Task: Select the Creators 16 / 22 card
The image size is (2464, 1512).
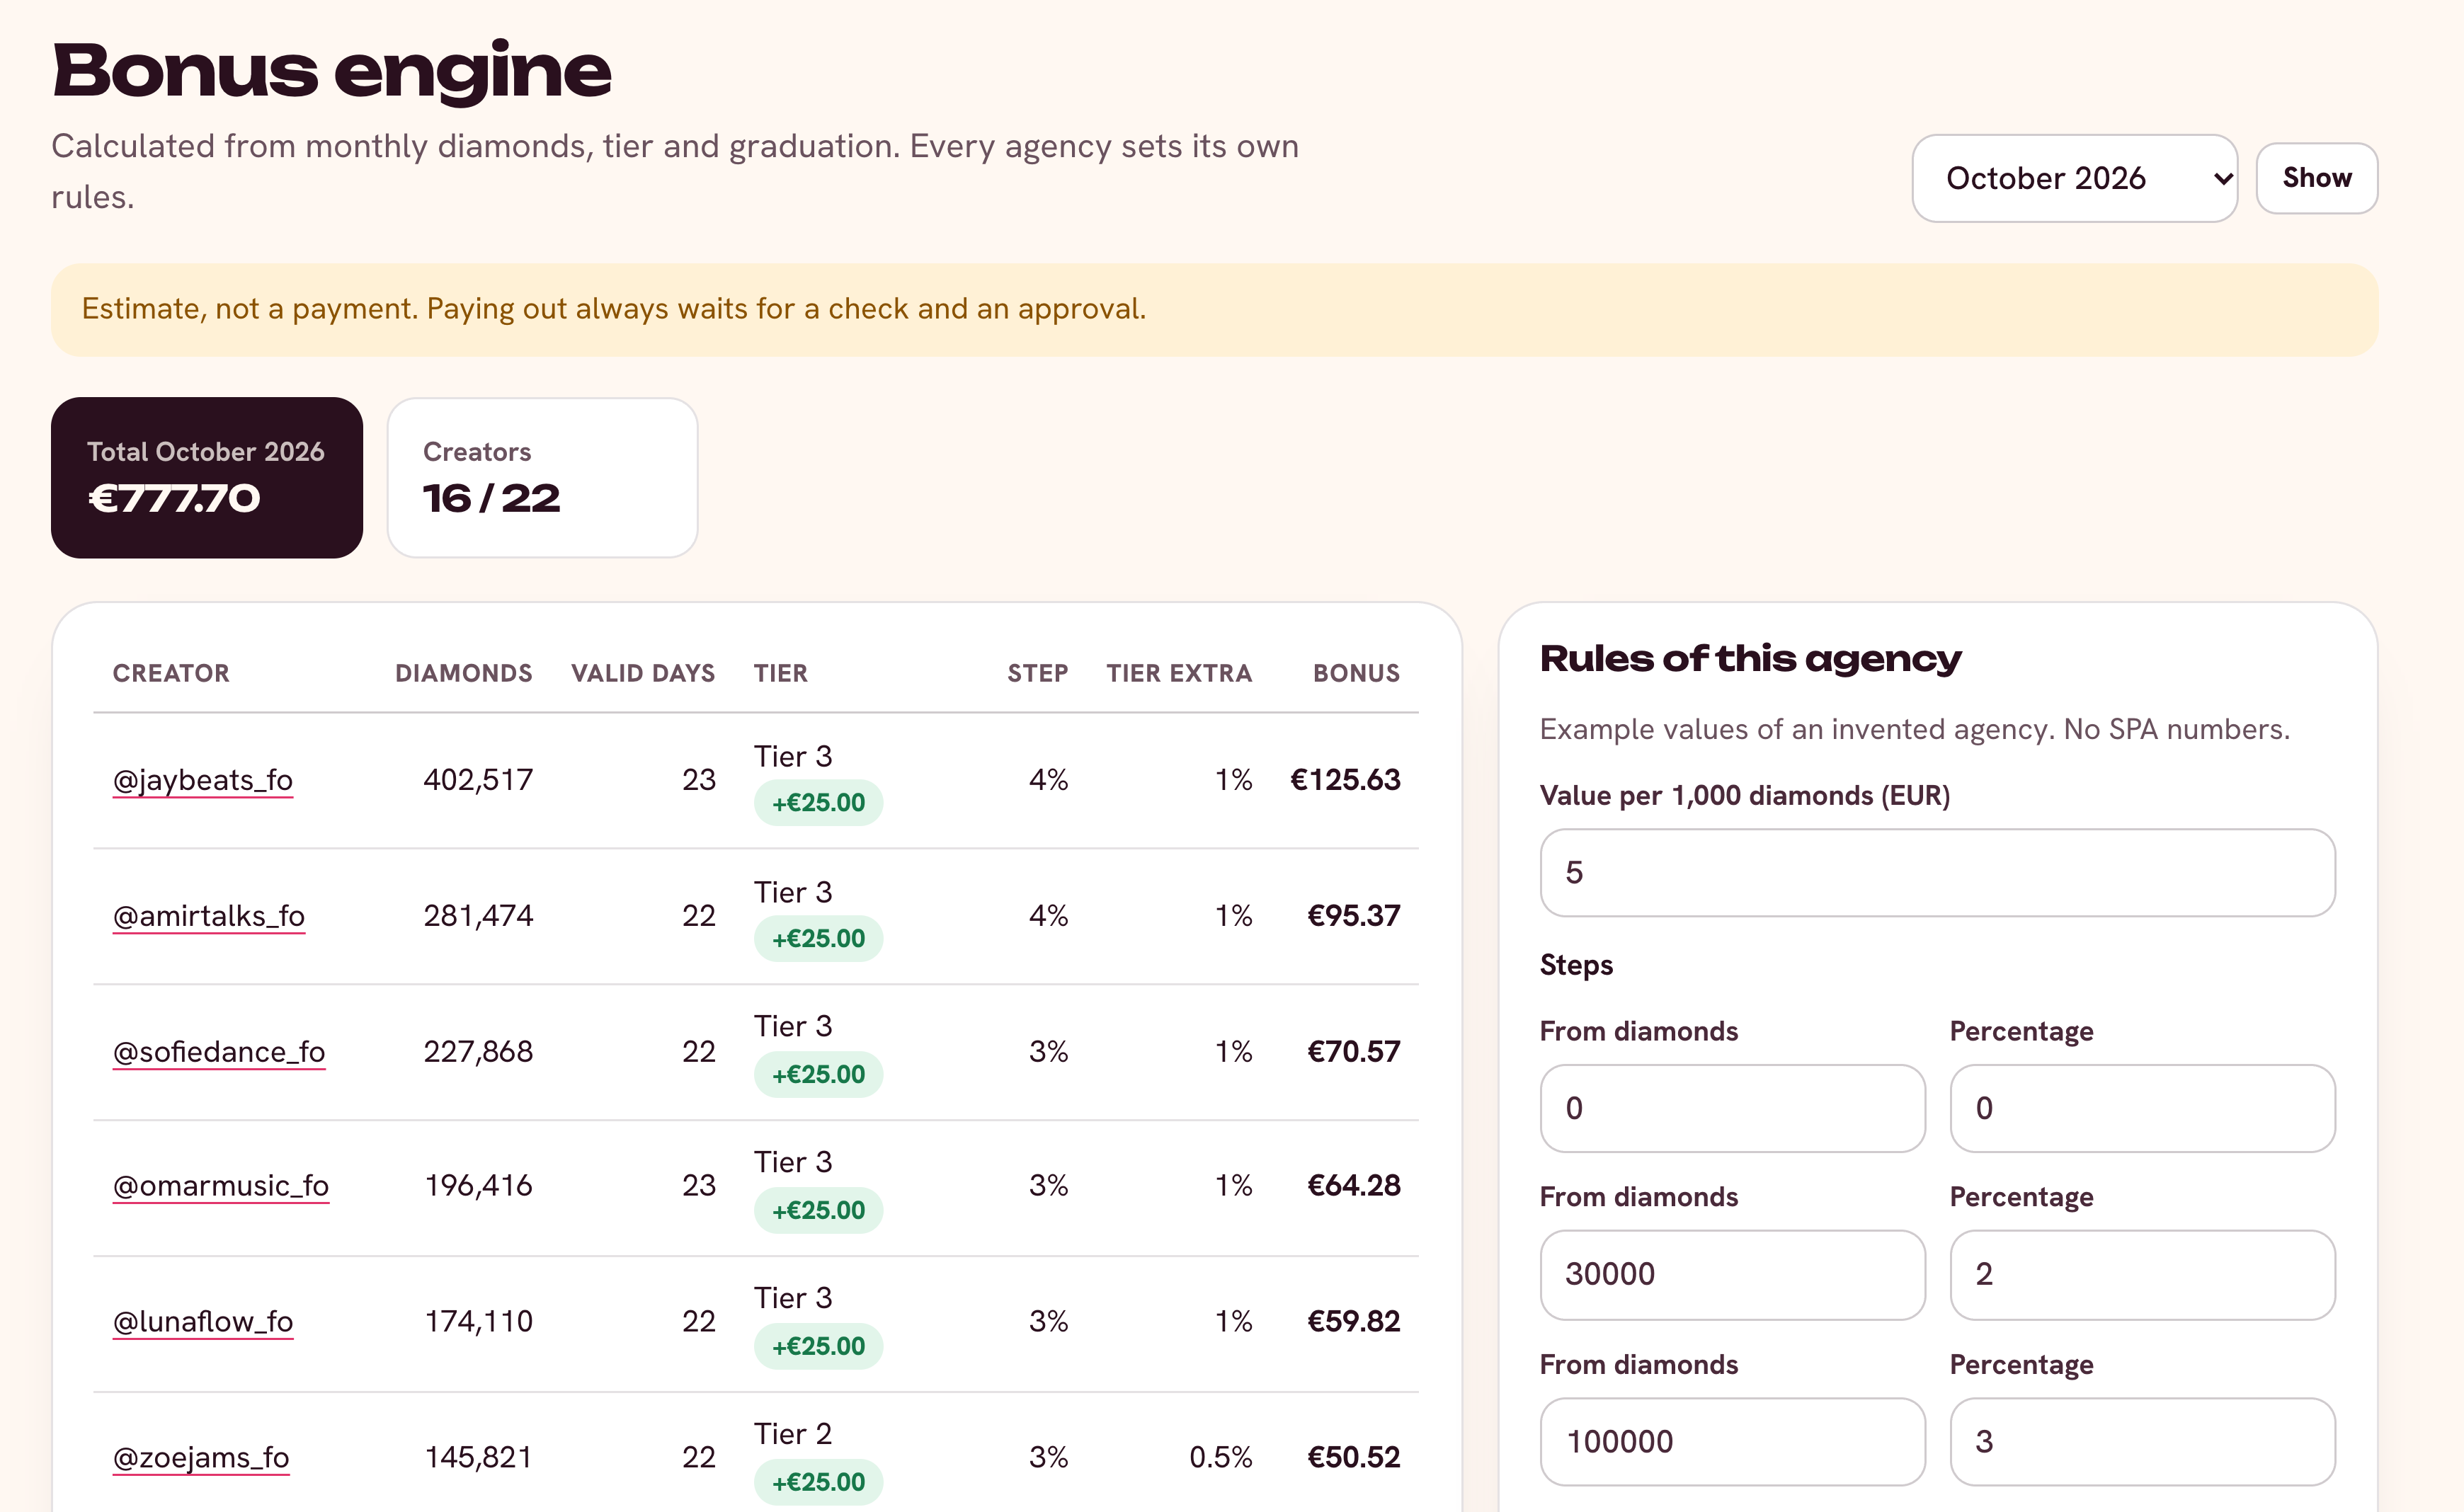Action: 542,478
